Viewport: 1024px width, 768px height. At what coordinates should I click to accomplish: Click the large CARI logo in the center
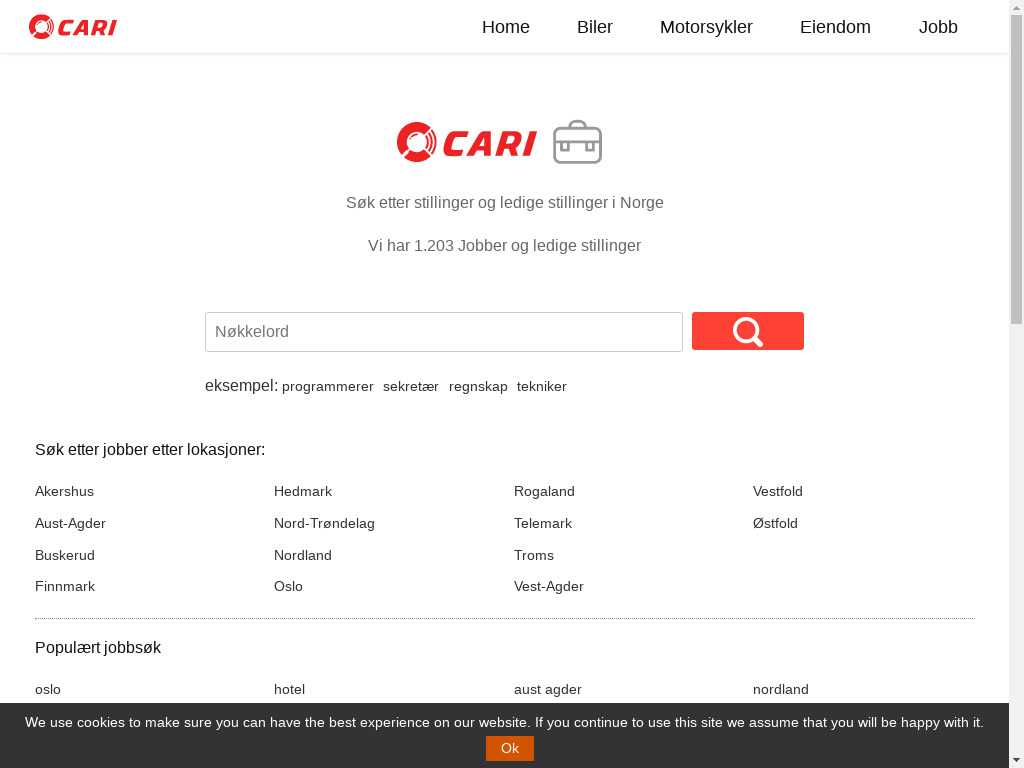(467, 142)
